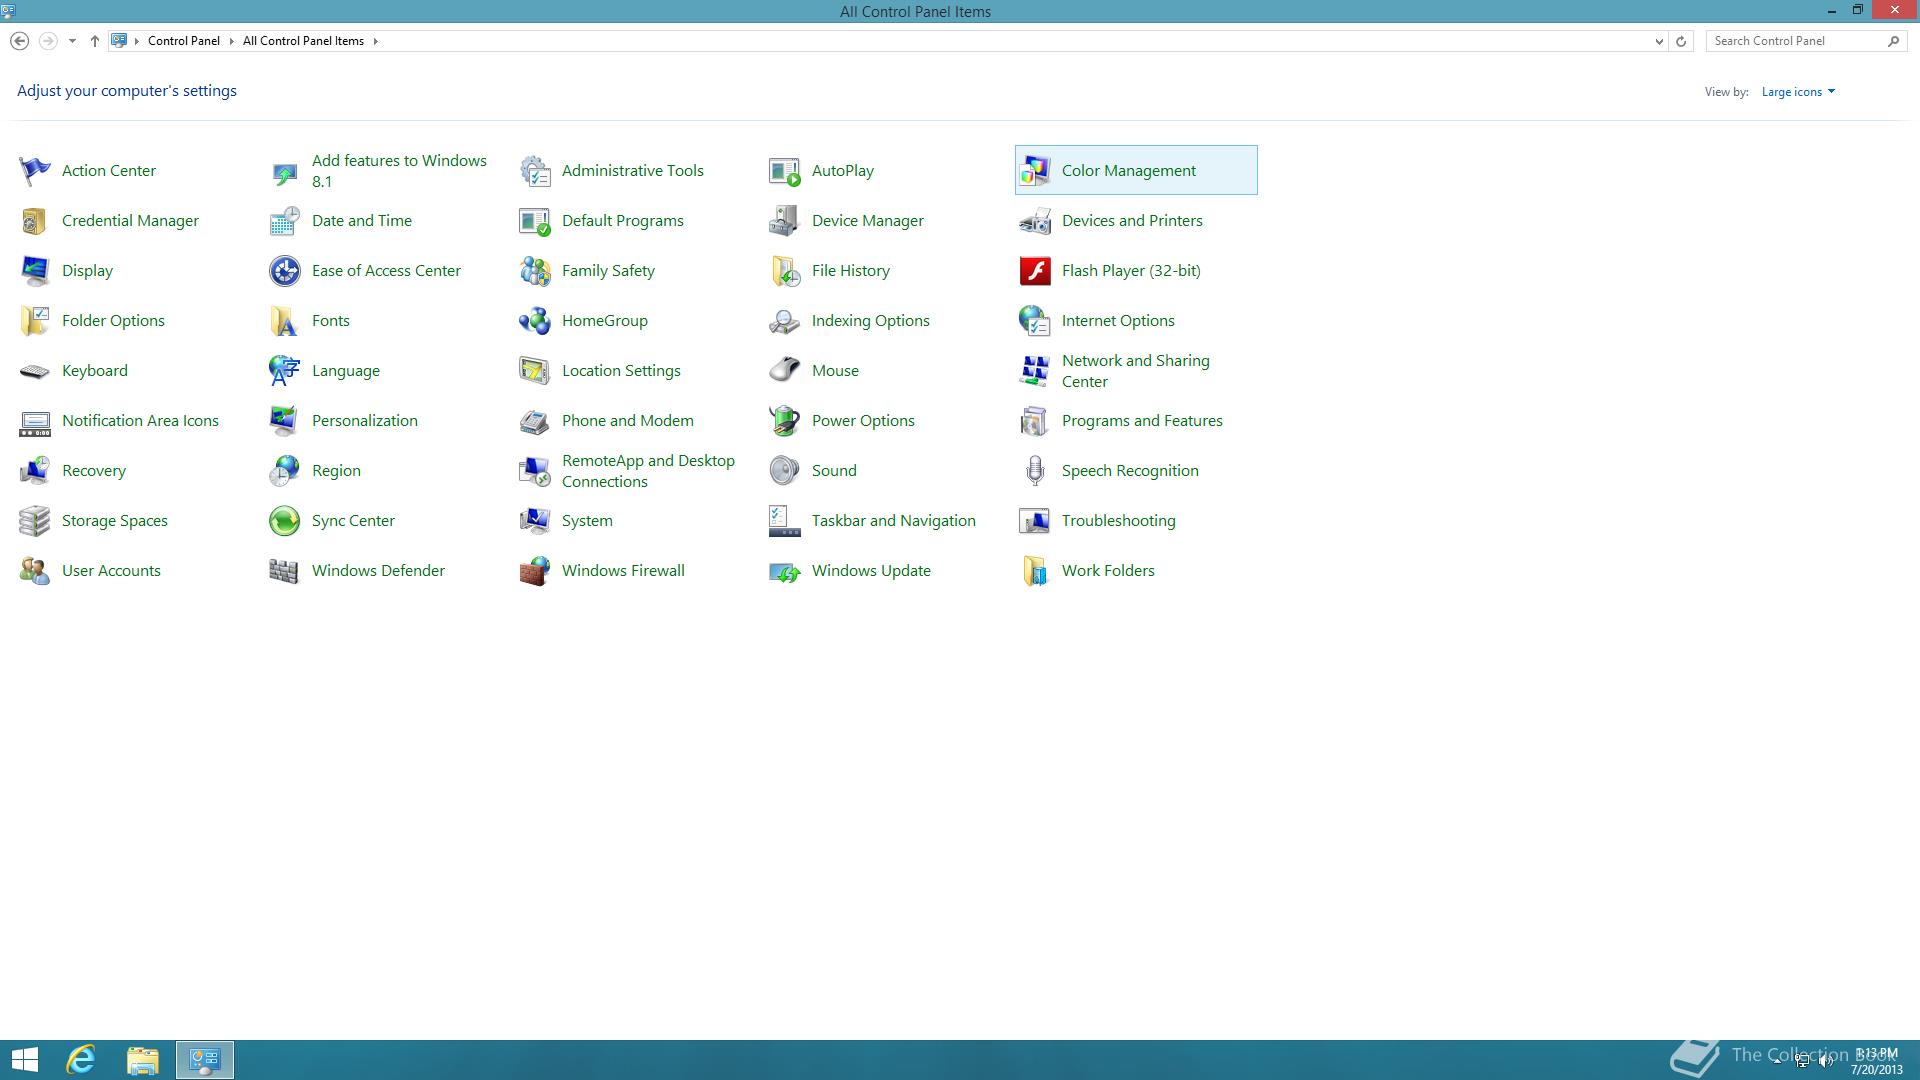Expand the All Control Panel Items breadcrumb chevron
Viewport: 1920px width, 1080px height.
pyautogui.click(x=376, y=41)
